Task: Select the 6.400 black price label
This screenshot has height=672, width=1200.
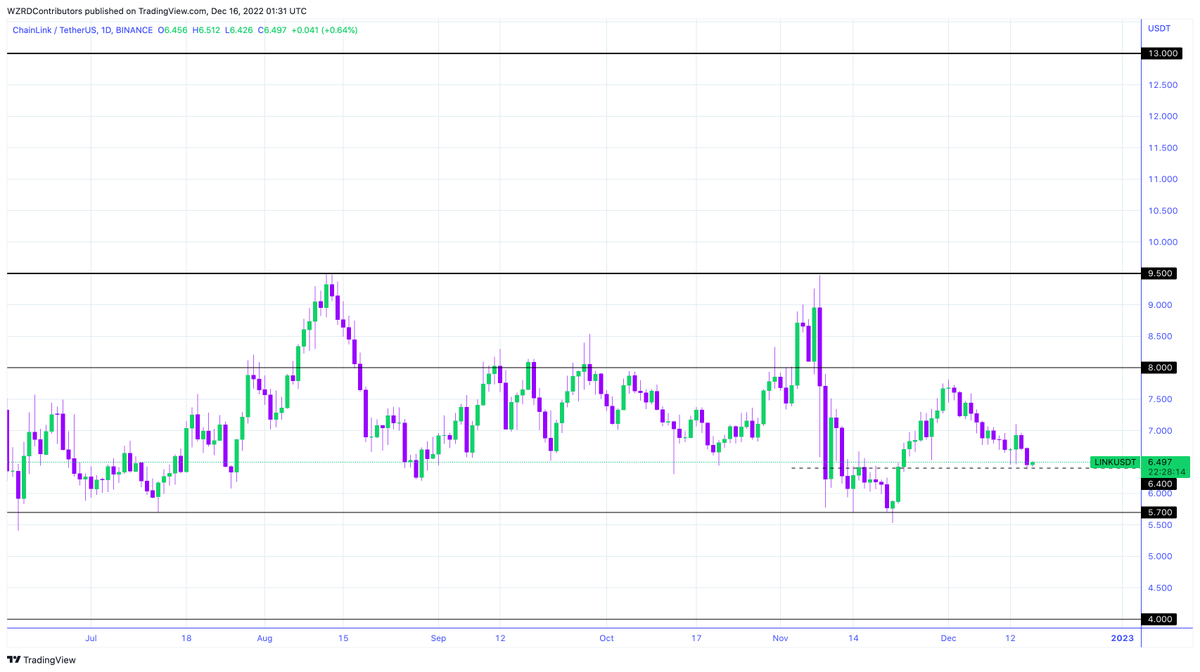Action: coord(1160,484)
